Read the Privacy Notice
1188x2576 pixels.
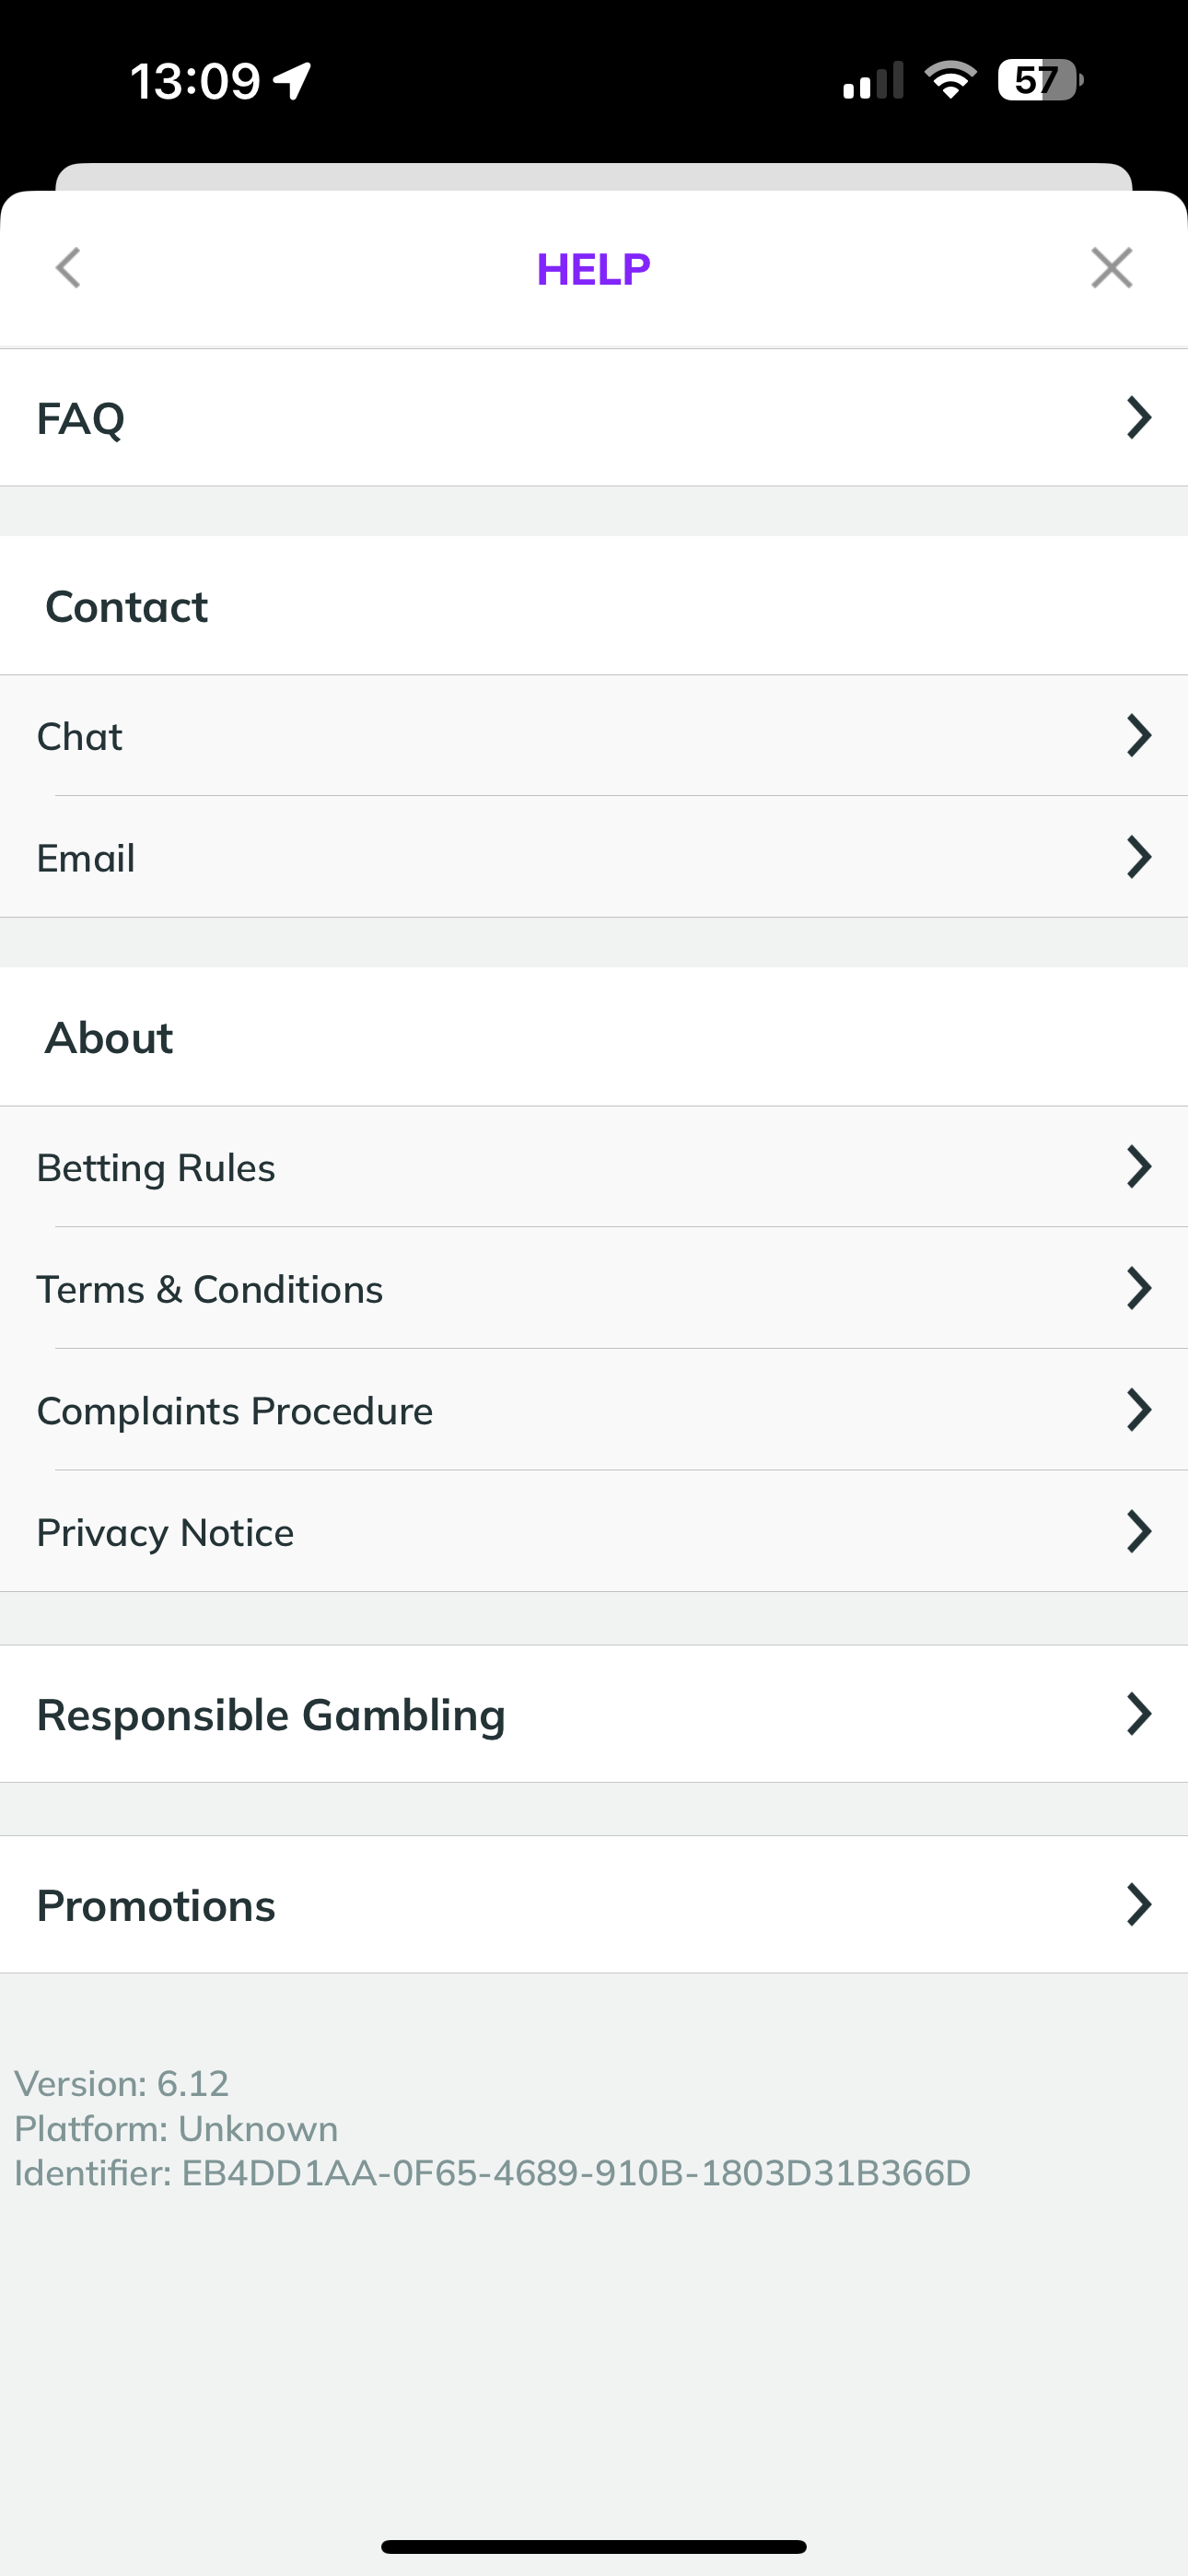point(166,1533)
